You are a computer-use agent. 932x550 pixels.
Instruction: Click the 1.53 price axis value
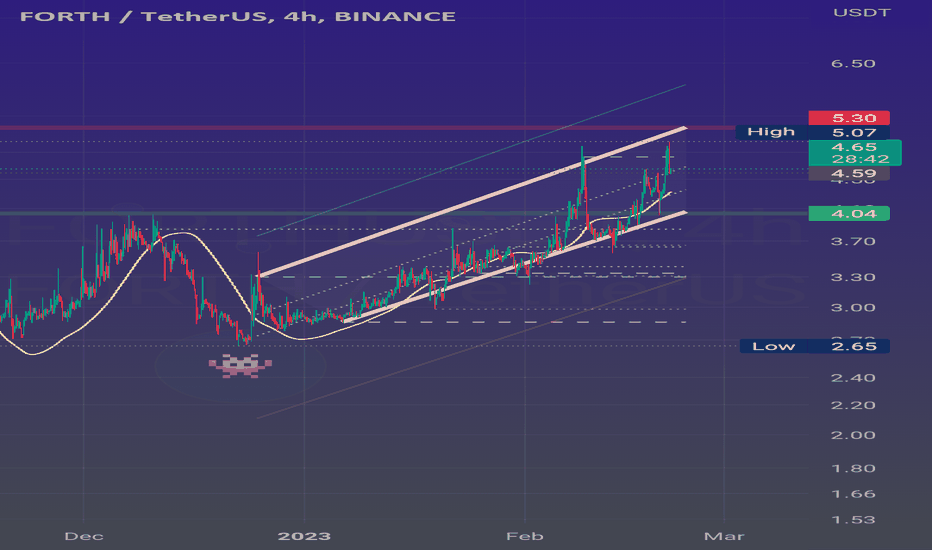click(853, 520)
